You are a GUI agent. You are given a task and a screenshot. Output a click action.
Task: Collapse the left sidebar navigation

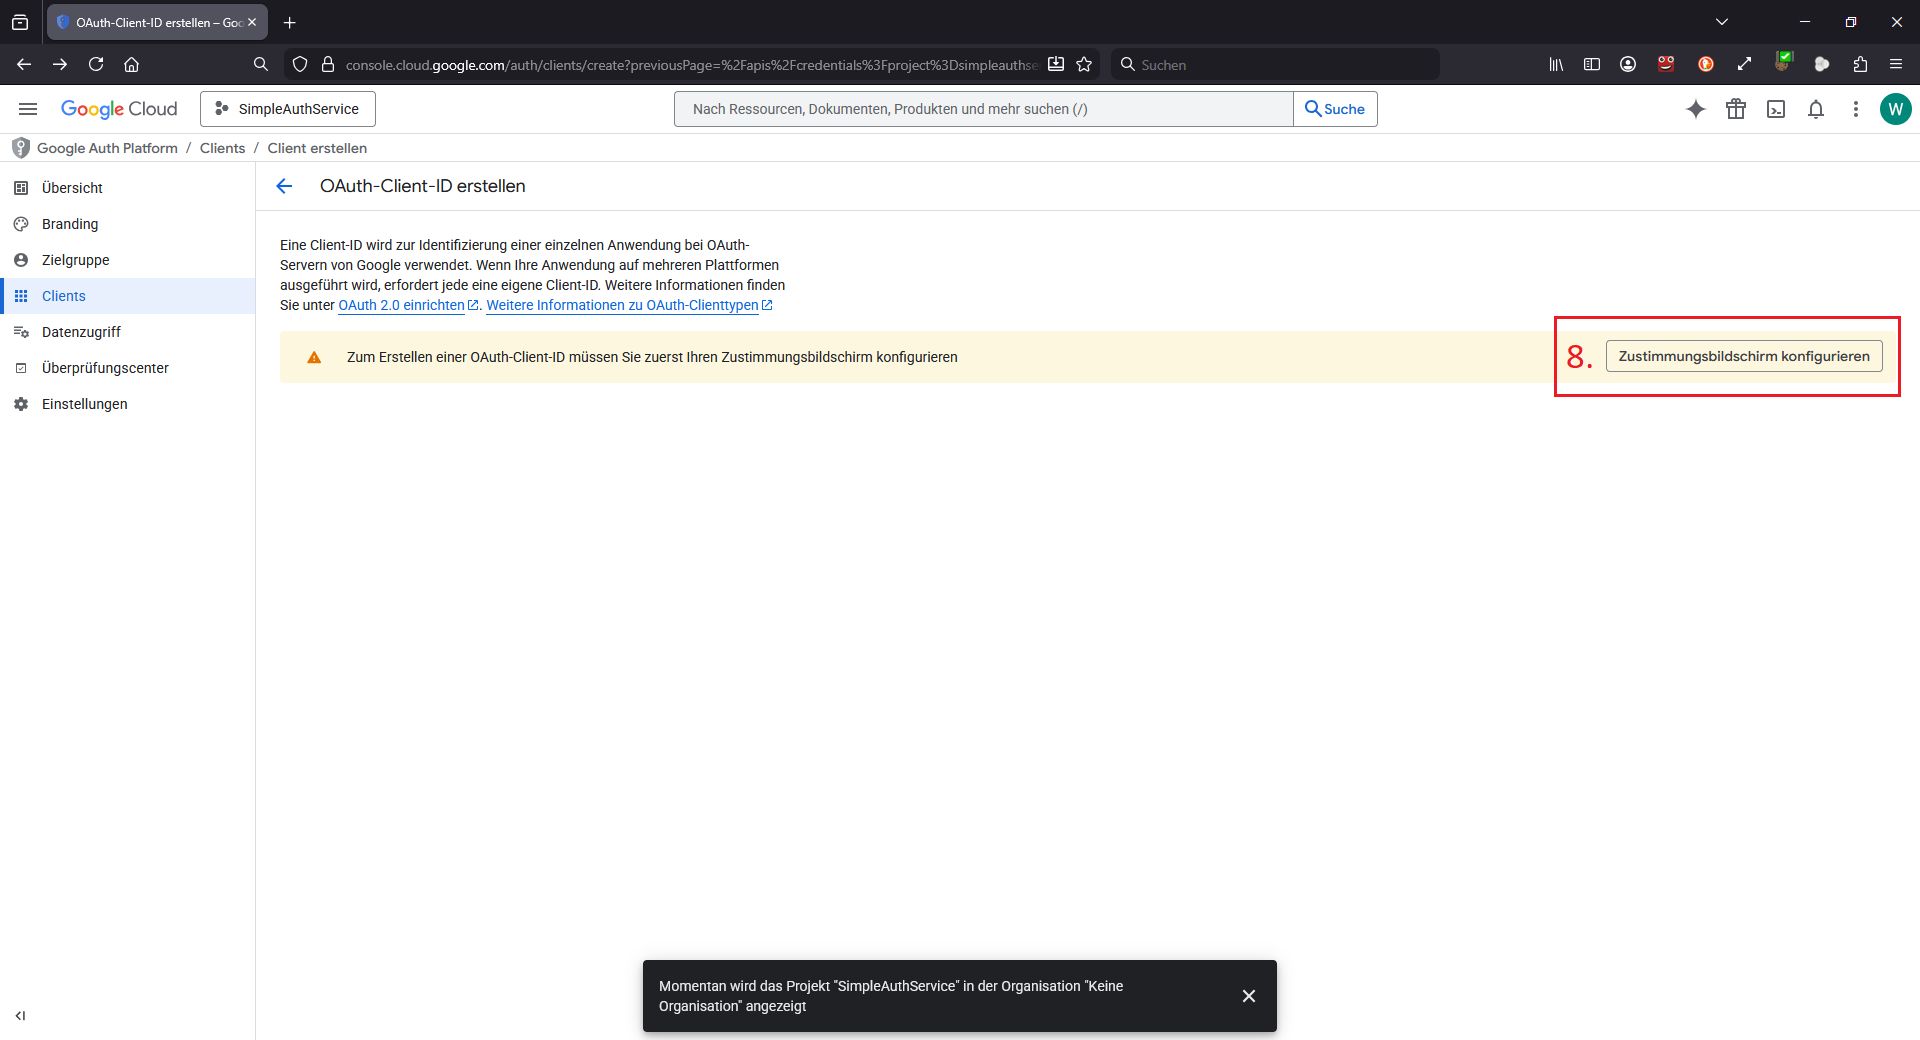tap(20, 1016)
